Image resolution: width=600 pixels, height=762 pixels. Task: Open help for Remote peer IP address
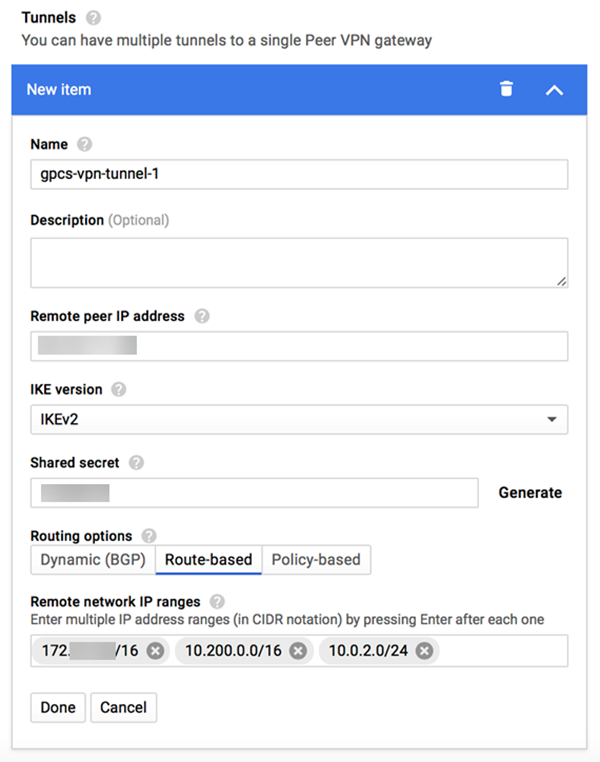tap(202, 316)
